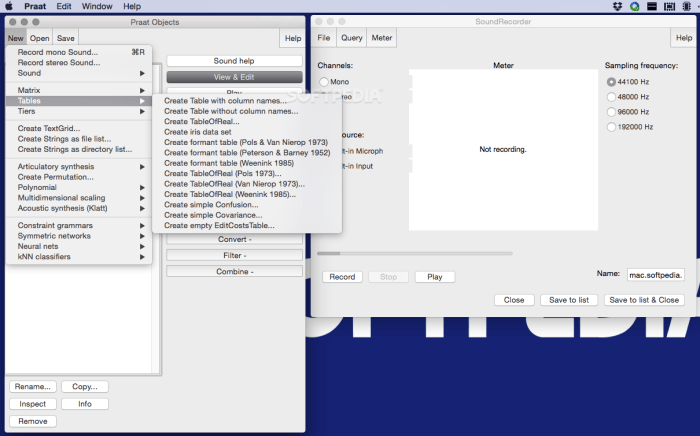The image size is (700, 436).
Task: Select Create TableOfReal (Pols 1973)...
Action: point(247,174)
